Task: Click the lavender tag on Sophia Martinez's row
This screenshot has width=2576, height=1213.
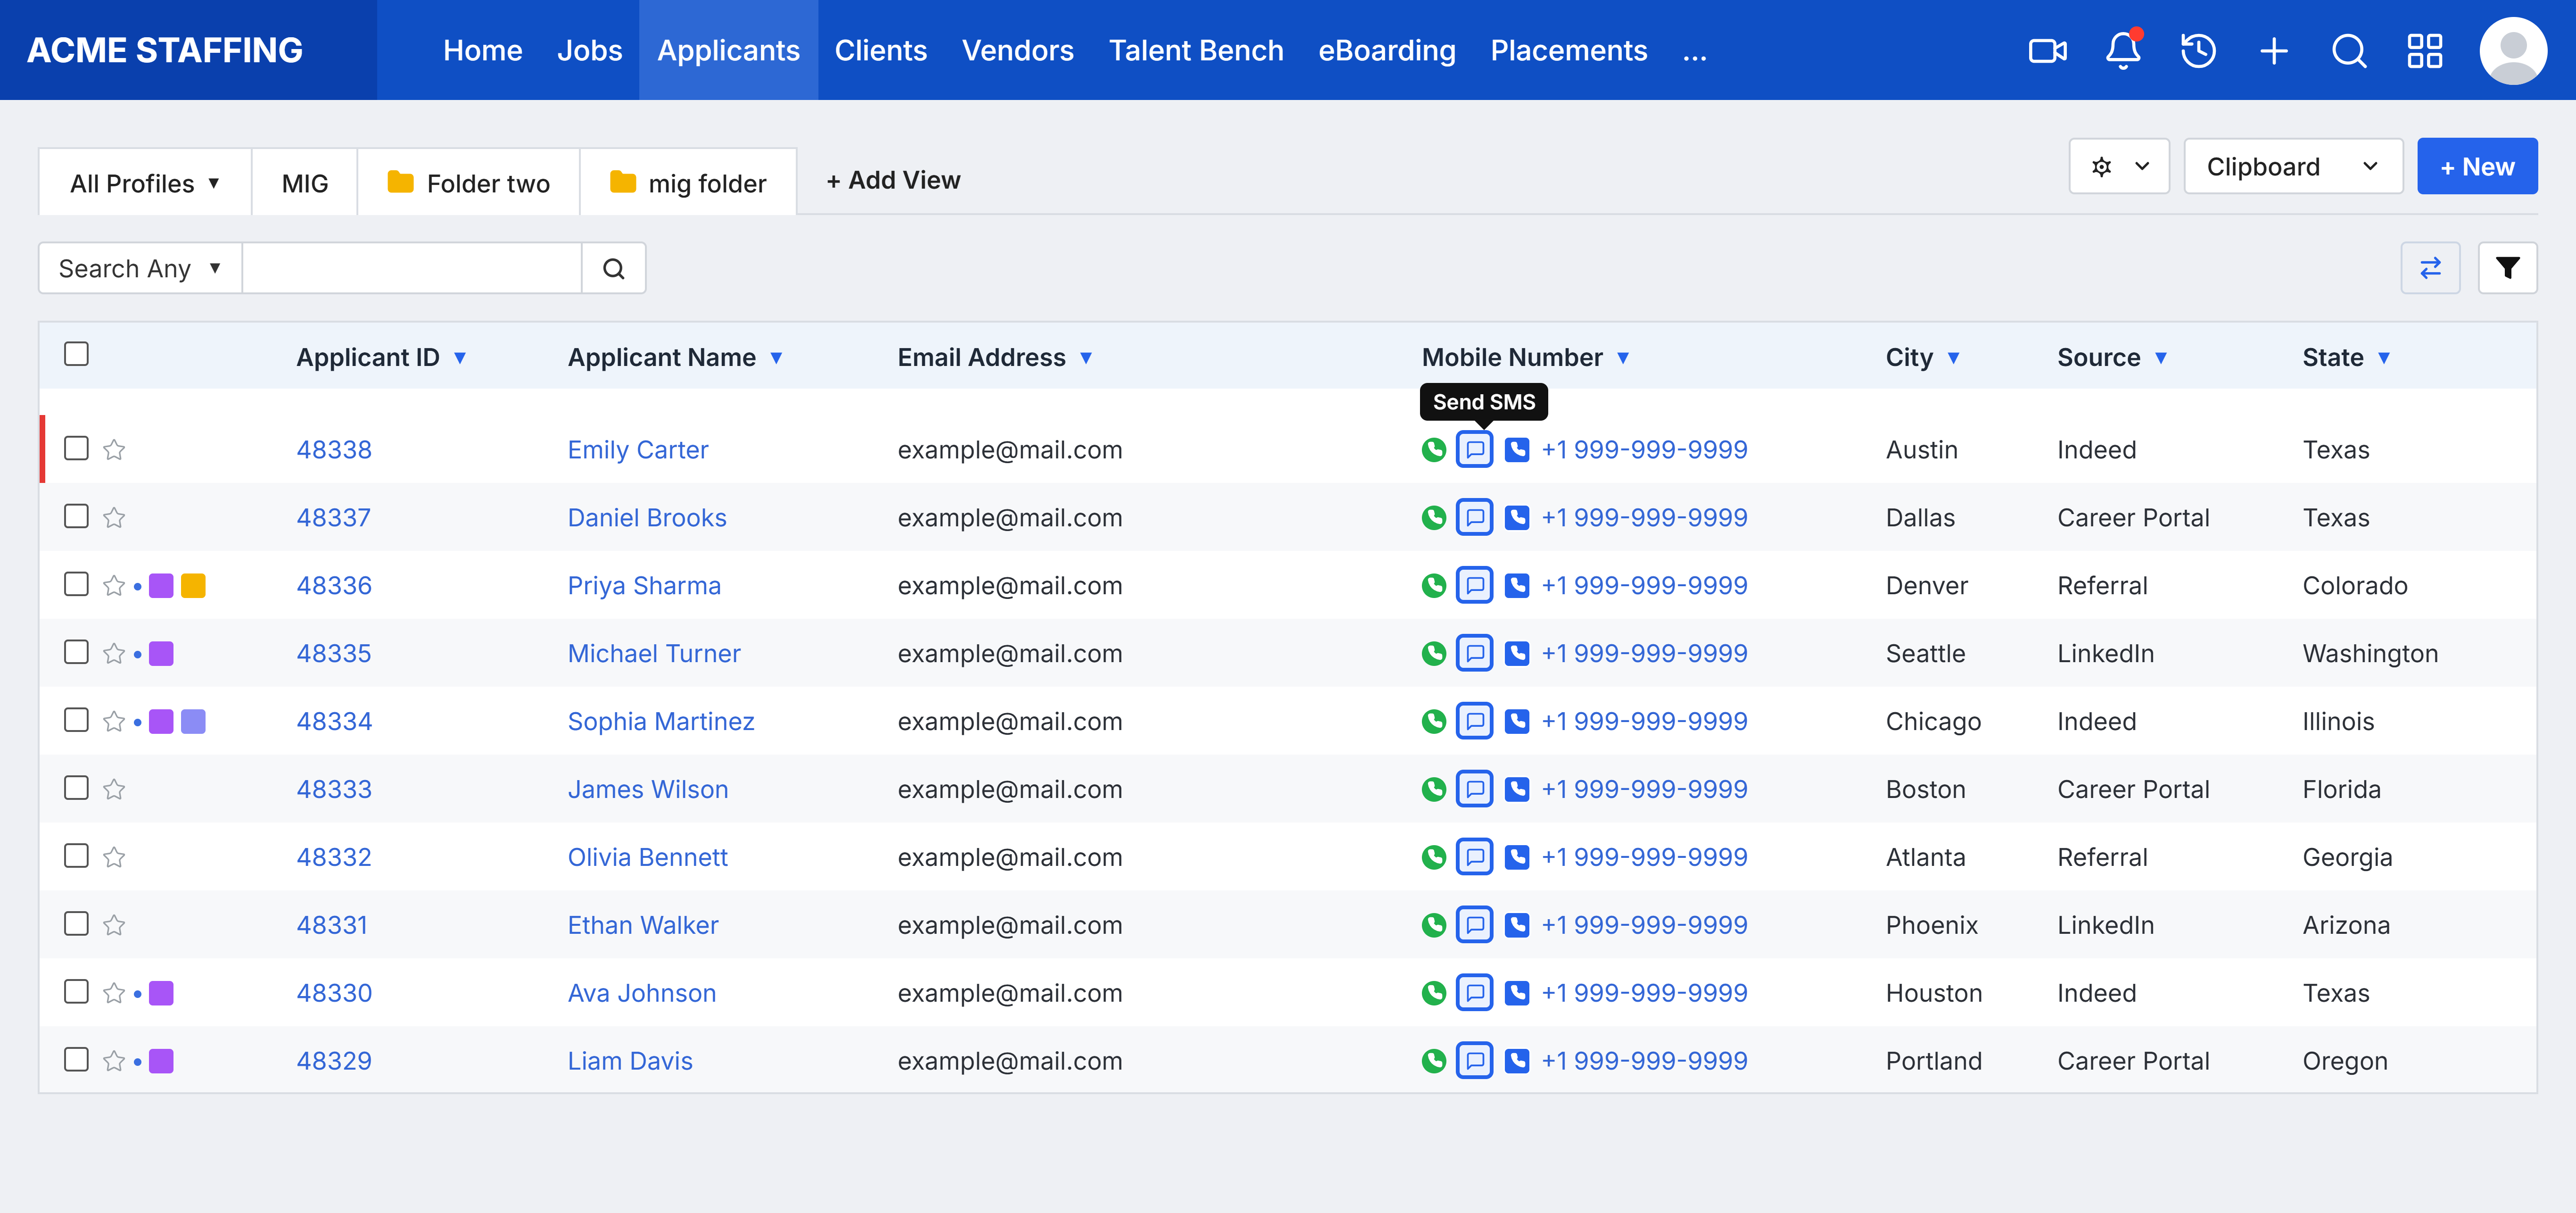Action: coord(193,721)
